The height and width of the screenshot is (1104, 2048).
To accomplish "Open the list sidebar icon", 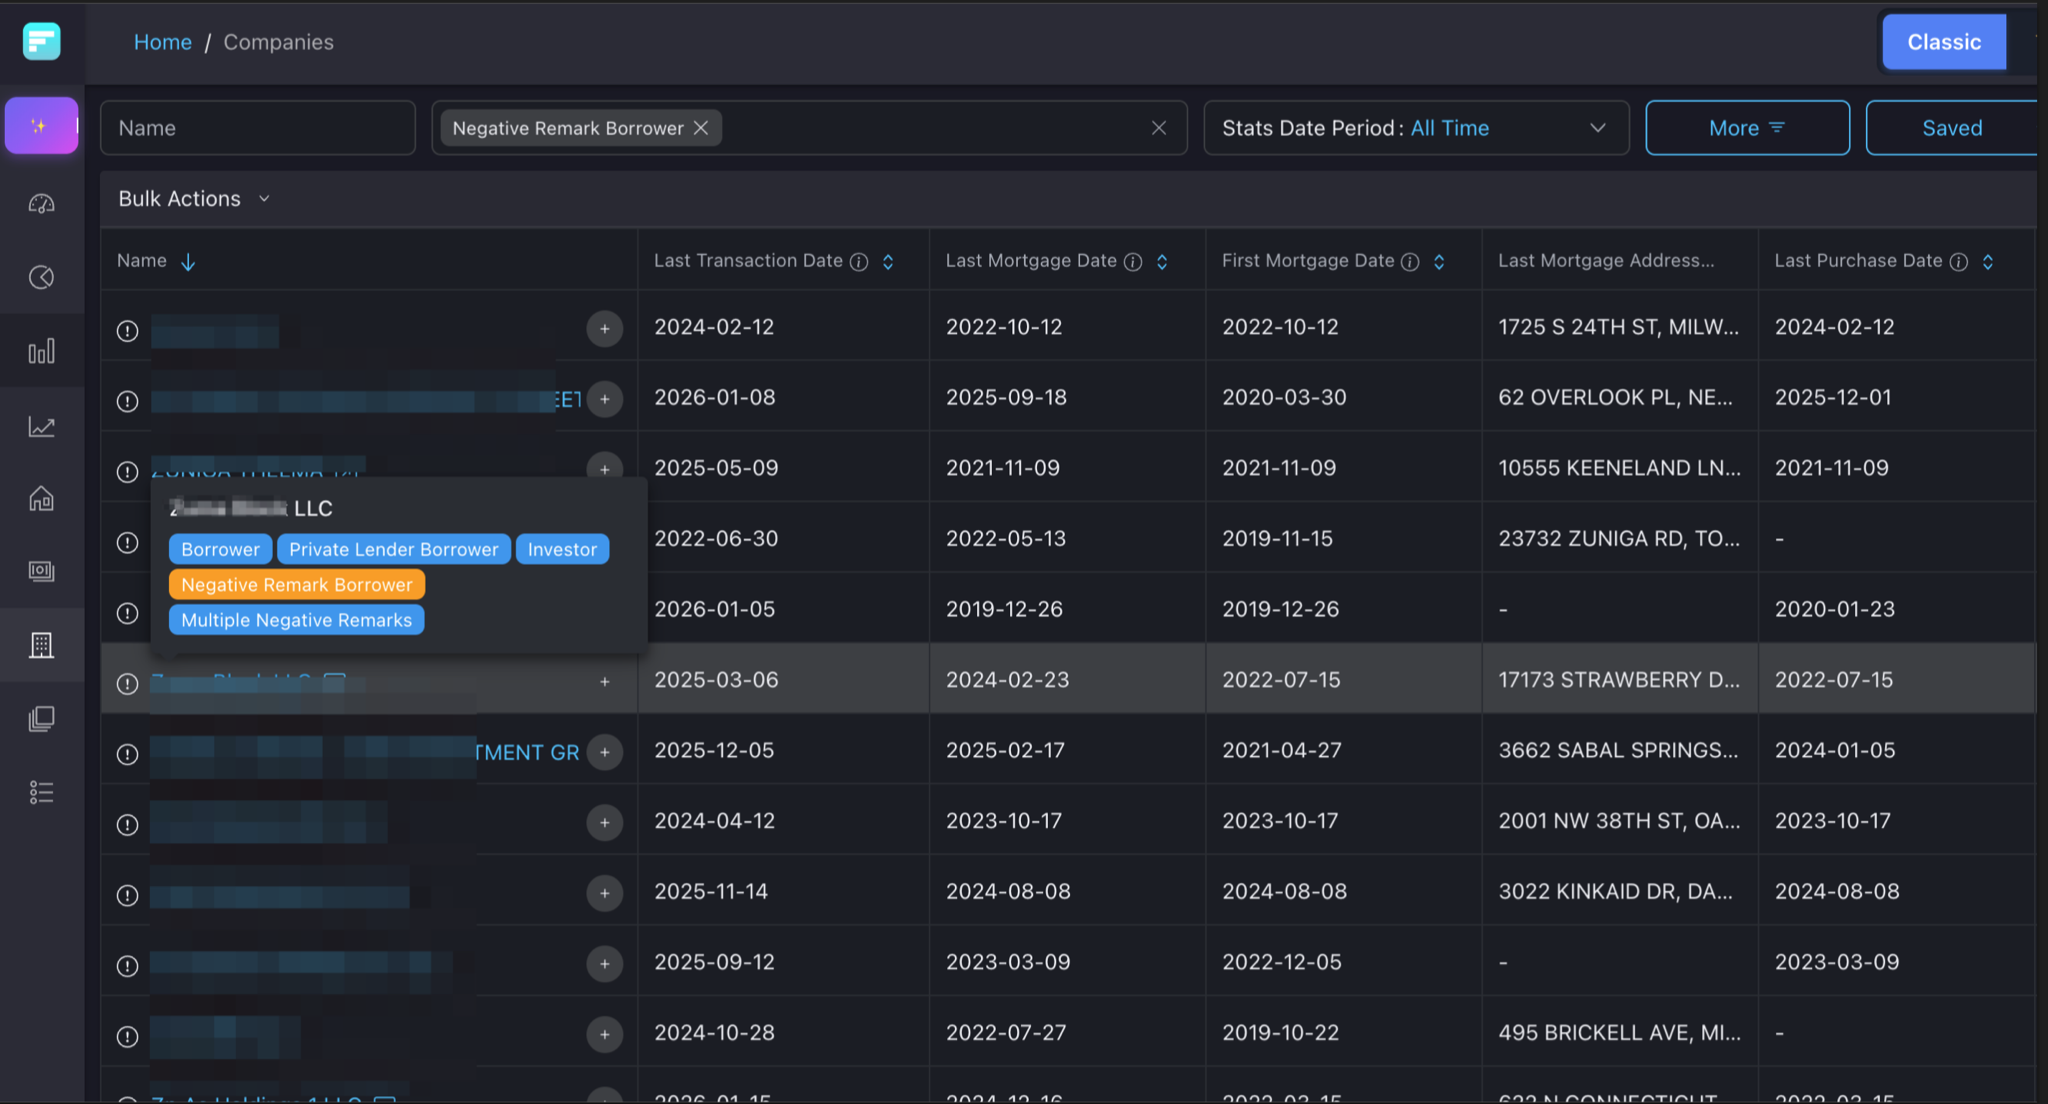I will pyautogui.click(x=41, y=792).
